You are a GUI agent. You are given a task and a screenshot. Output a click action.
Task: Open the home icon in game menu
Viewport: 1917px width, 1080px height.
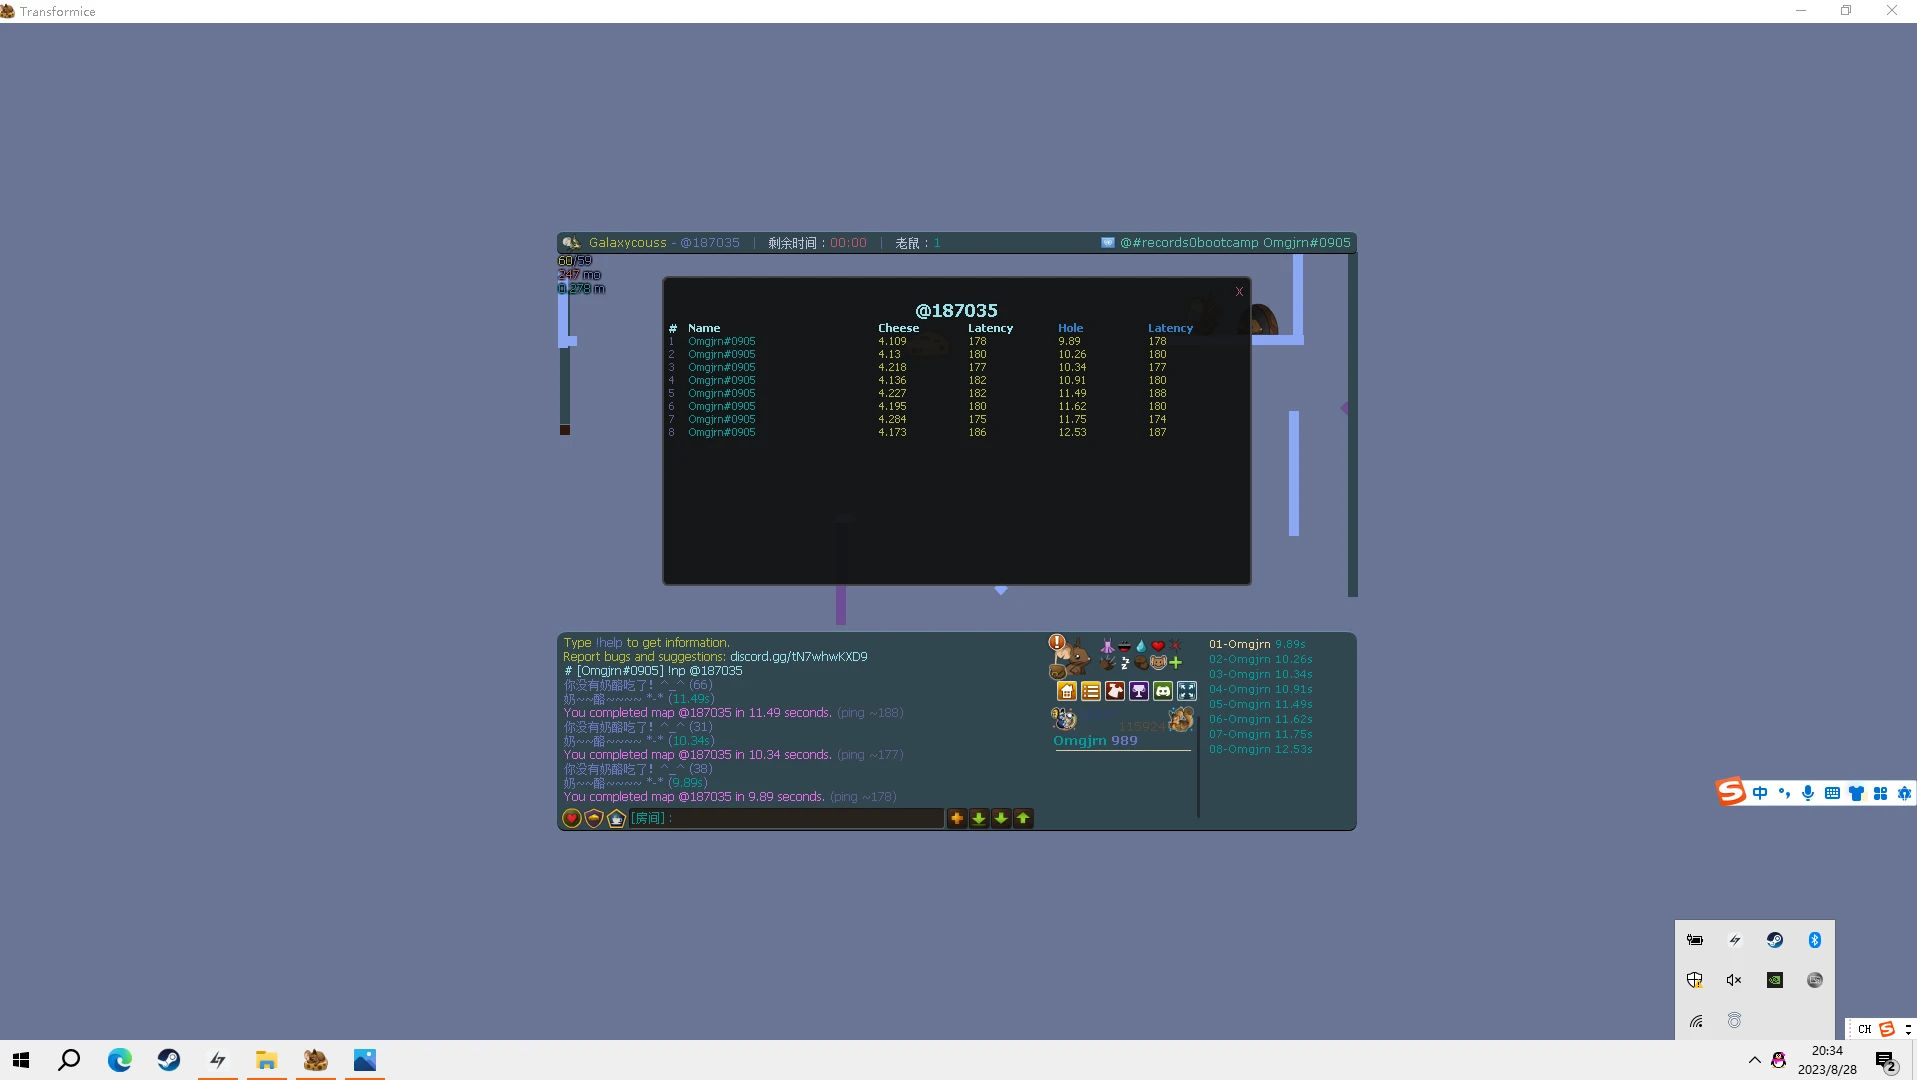(x=1066, y=691)
